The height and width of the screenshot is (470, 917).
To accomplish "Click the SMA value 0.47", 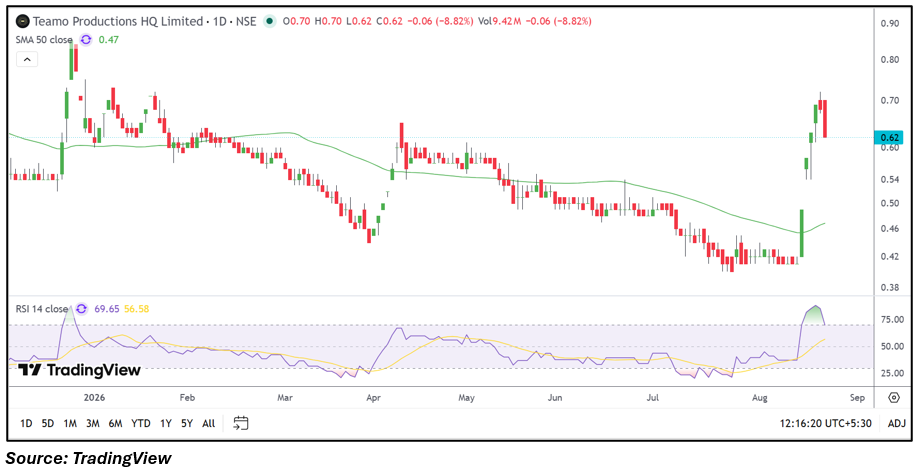I will tap(107, 40).
